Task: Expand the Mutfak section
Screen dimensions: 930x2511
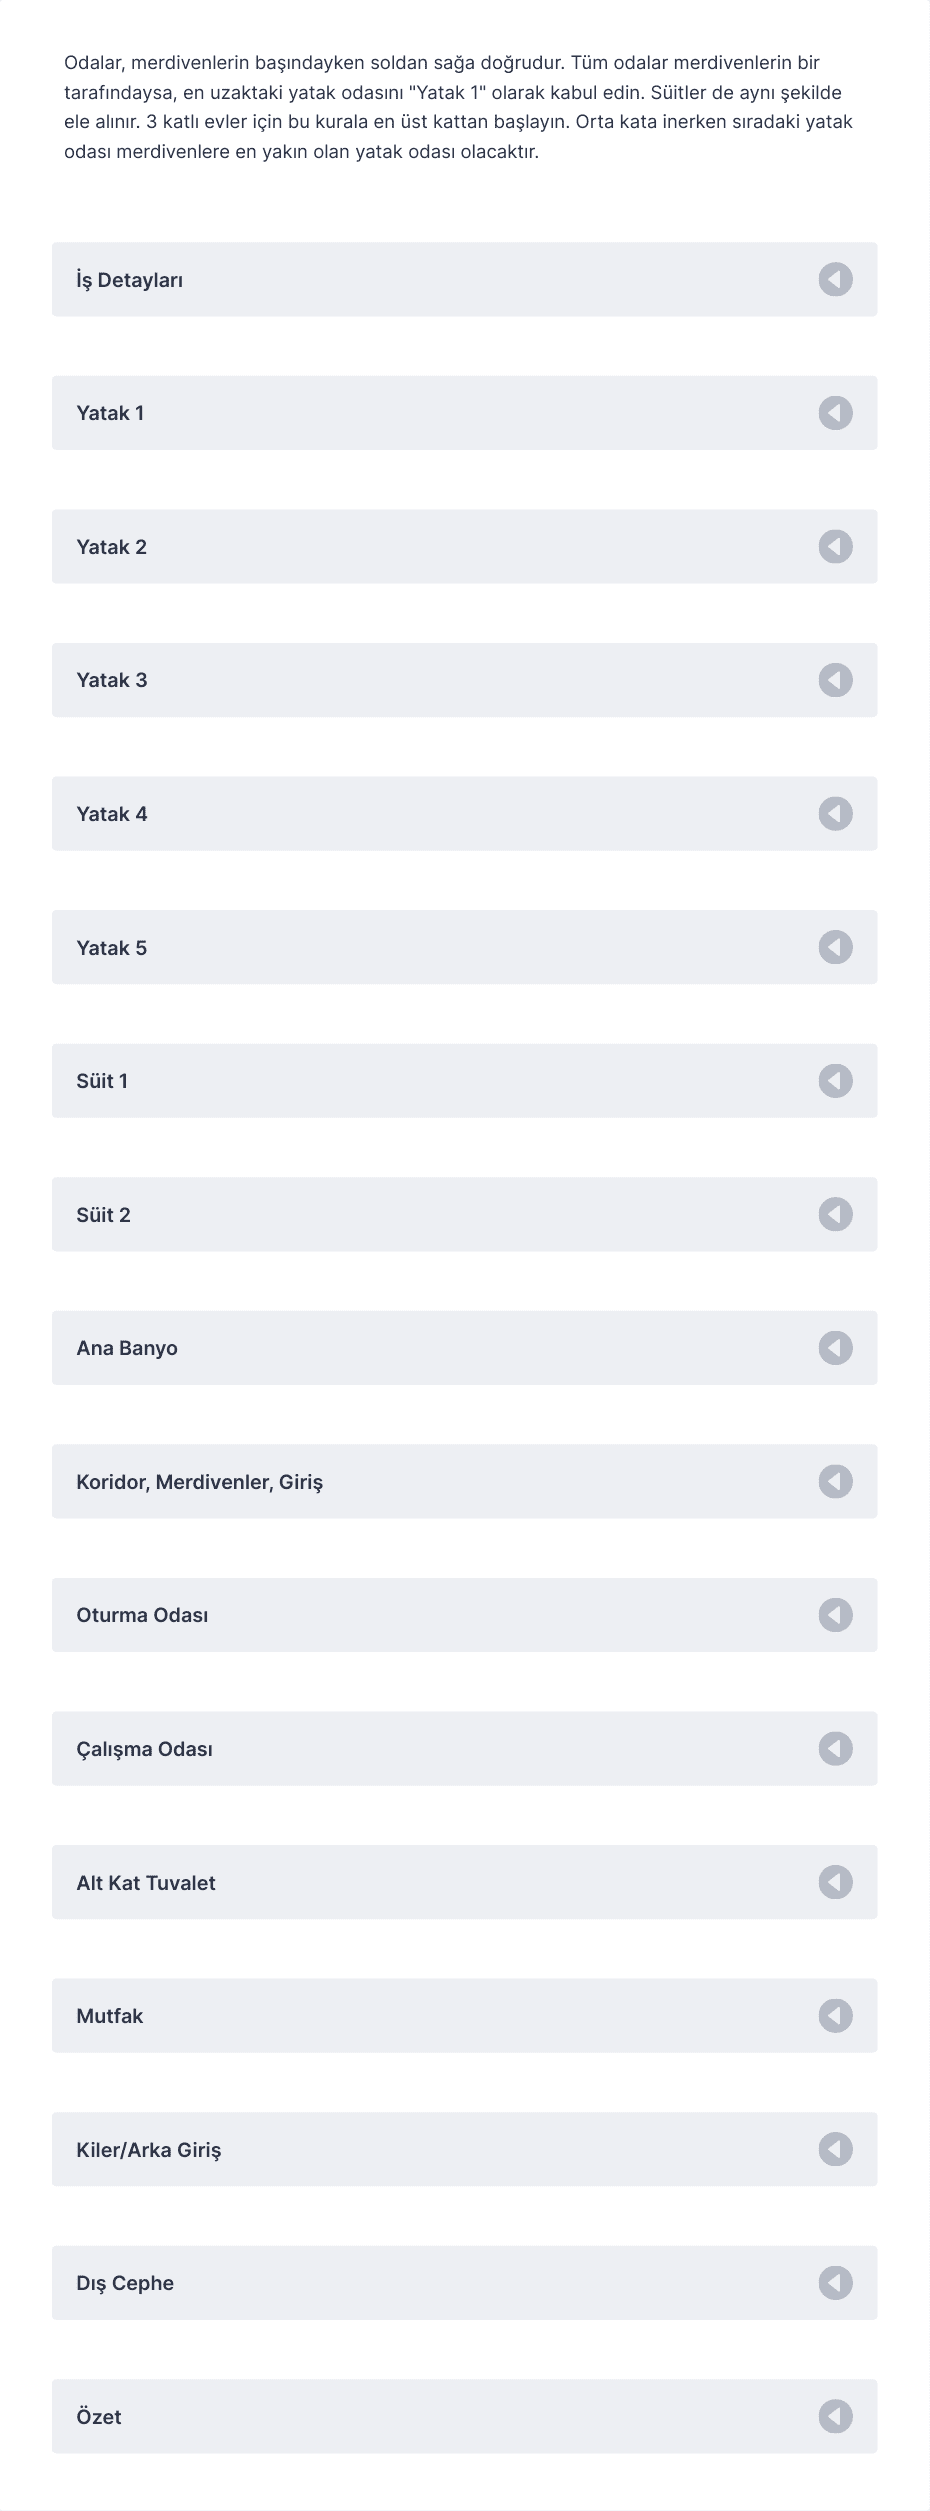Action: [x=464, y=2015]
